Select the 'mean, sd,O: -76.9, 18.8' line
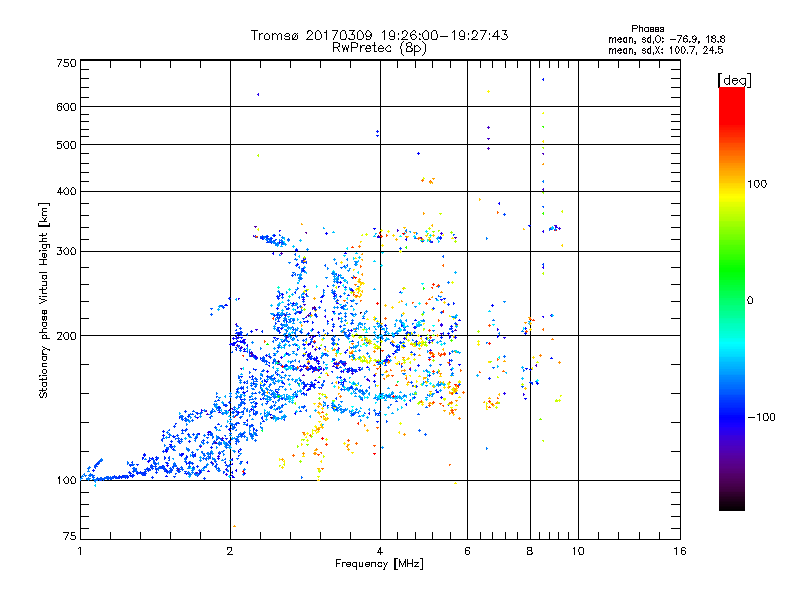Viewport: 800px width, 600px height. [666, 39]
